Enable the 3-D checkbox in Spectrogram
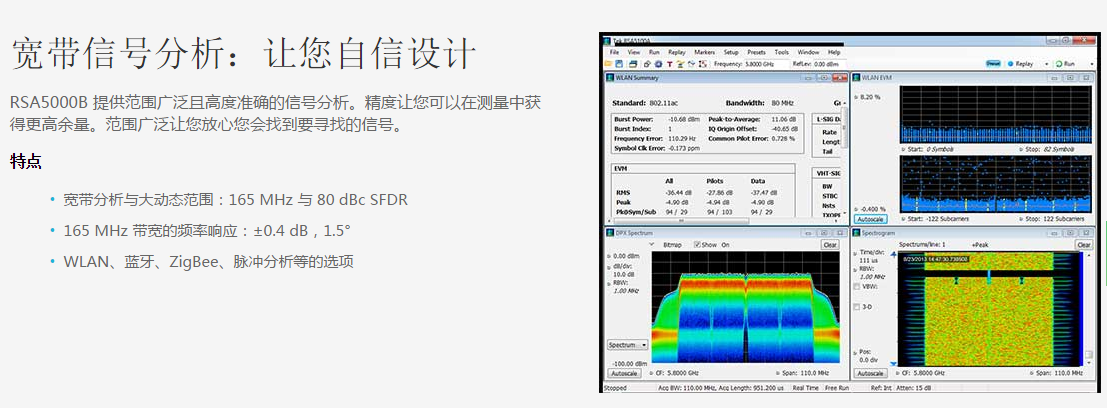The image size is (1107, 408). pyautogui.click(x=857, y=307)
